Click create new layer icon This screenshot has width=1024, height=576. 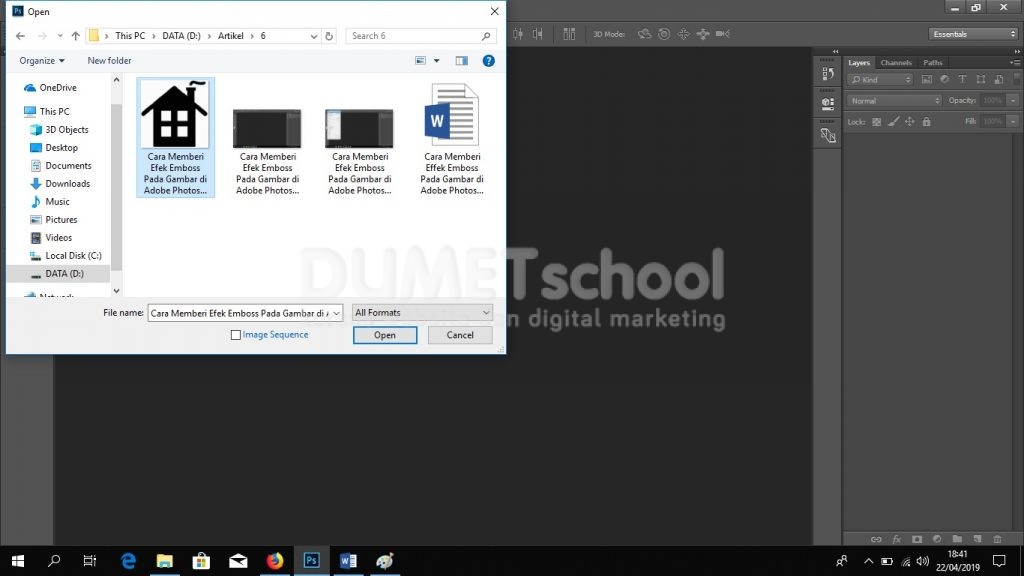pyautogui.click(x=977, y=539)
